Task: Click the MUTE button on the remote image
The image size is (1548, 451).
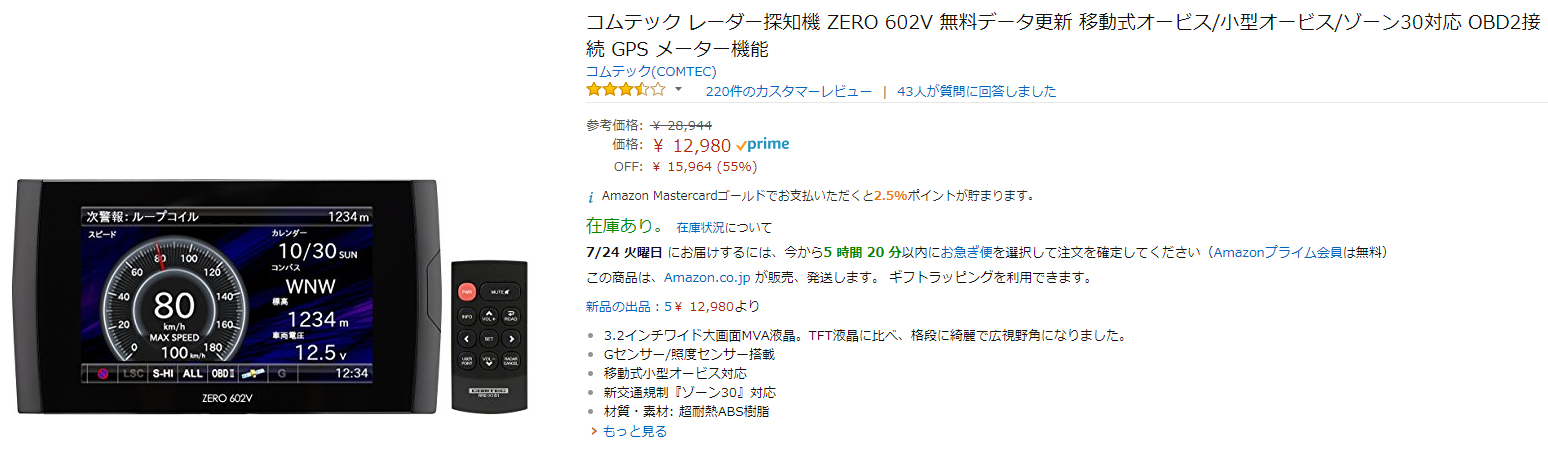Action: pos(498,291)
